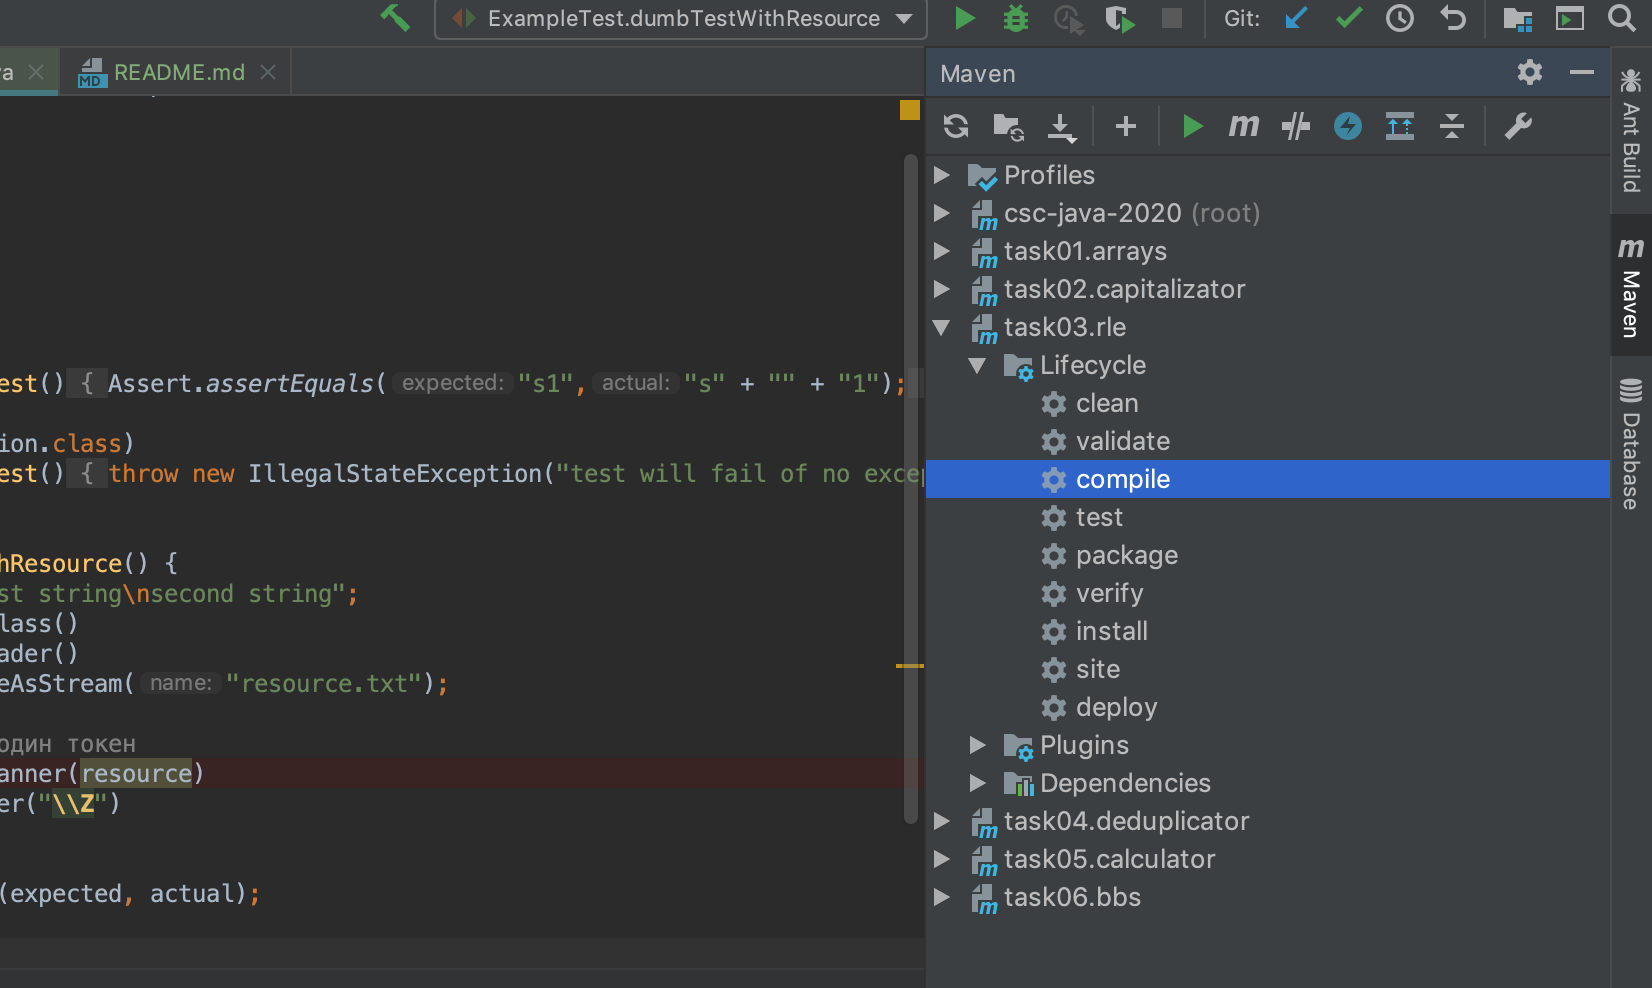1652x988 pixels.
Task: Open the Ant Build side tool window
Action: 1631,130
